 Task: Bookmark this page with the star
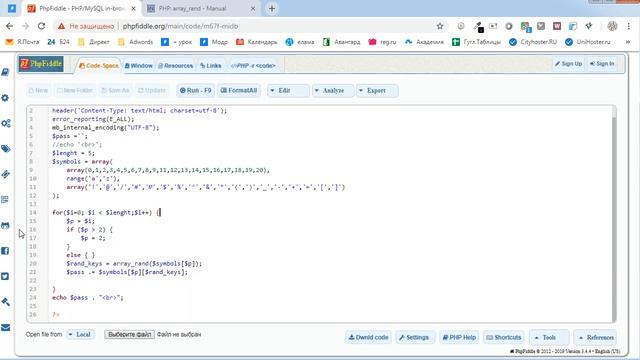[x=440, y=26]
